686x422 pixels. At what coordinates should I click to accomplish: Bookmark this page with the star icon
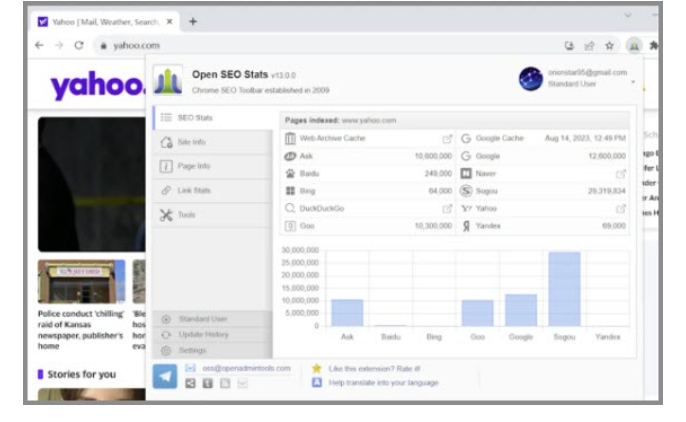(x=609, y=45)
